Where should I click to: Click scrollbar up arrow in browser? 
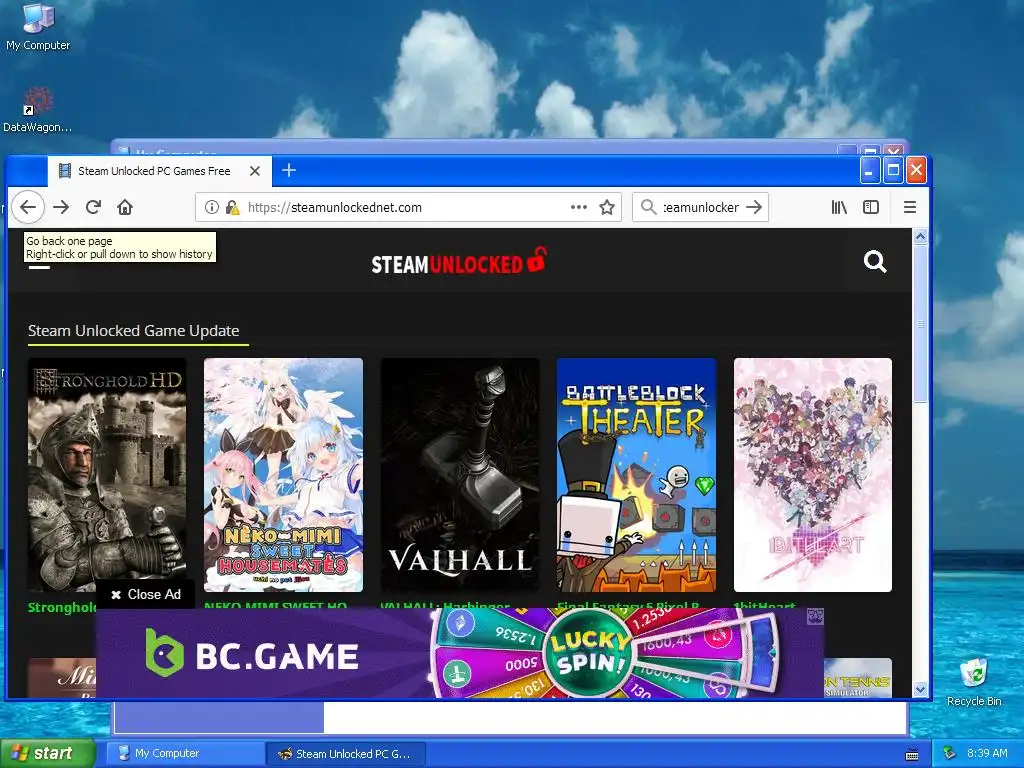(920, 236)
